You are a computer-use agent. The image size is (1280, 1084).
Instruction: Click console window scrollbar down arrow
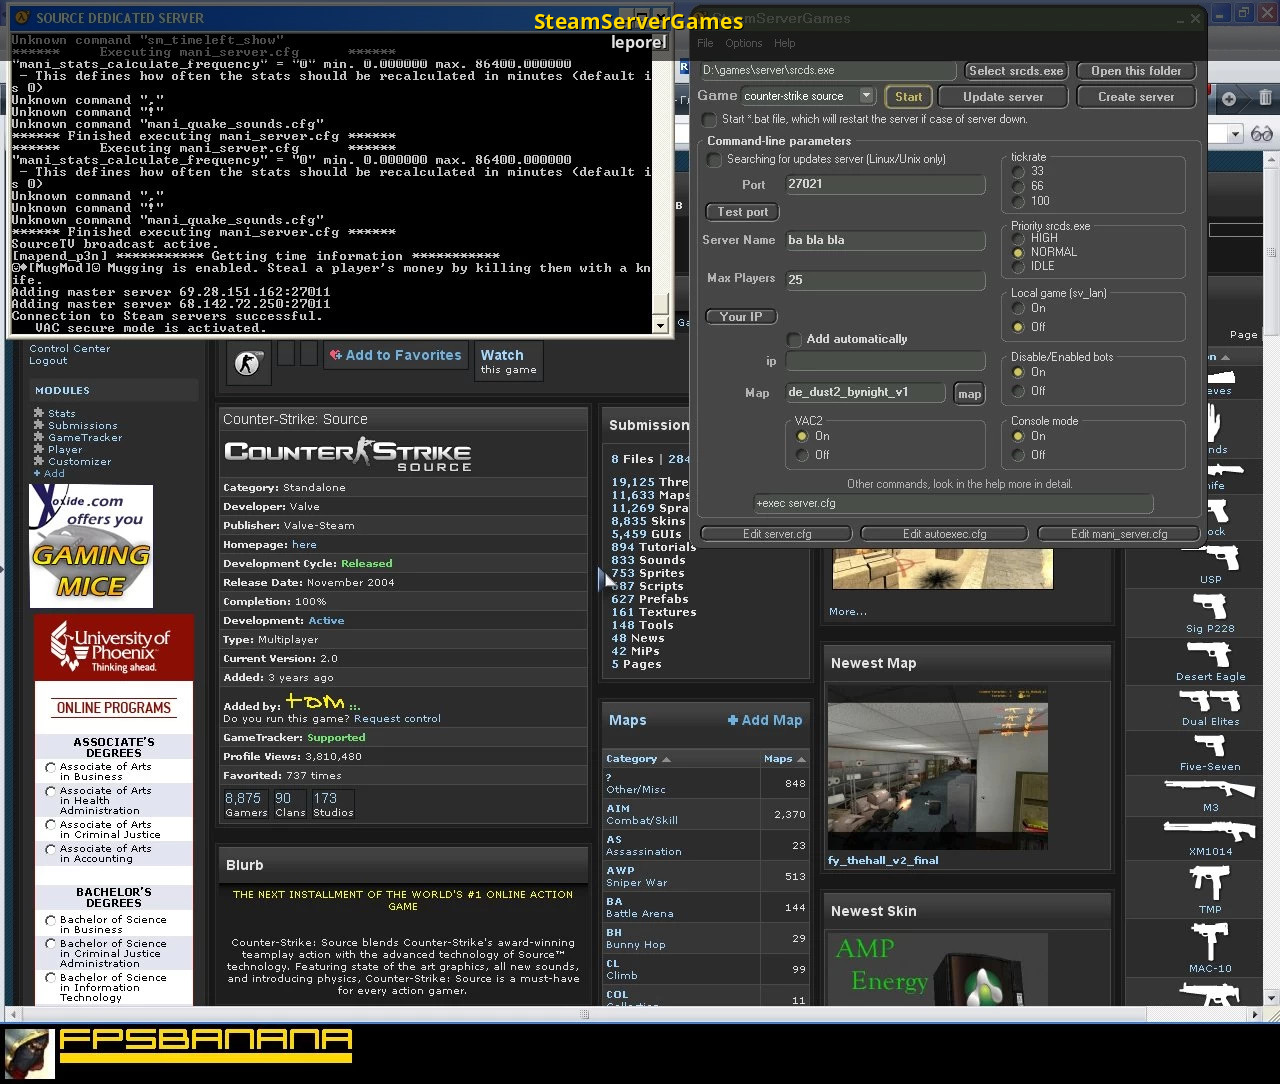660,325
